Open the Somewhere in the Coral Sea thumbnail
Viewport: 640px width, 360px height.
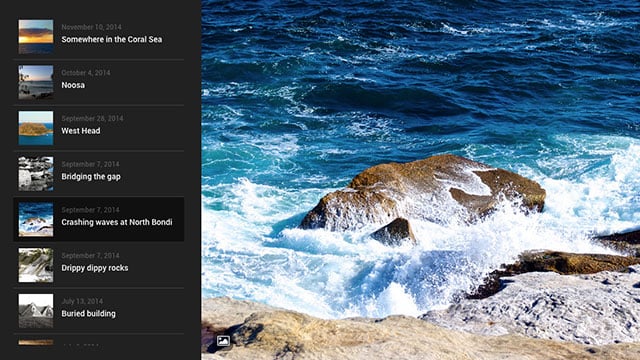pos(36,37)
